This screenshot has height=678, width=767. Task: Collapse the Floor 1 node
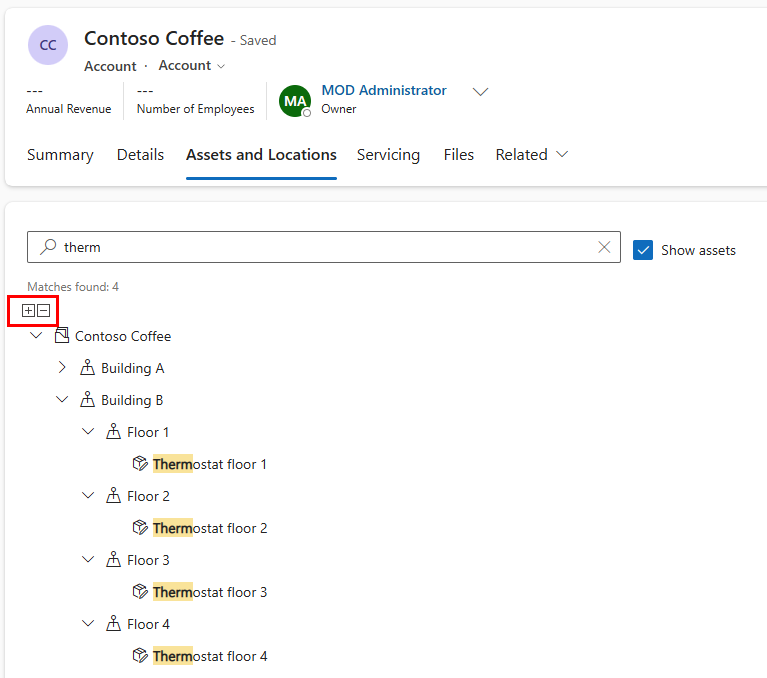(88, 431)
